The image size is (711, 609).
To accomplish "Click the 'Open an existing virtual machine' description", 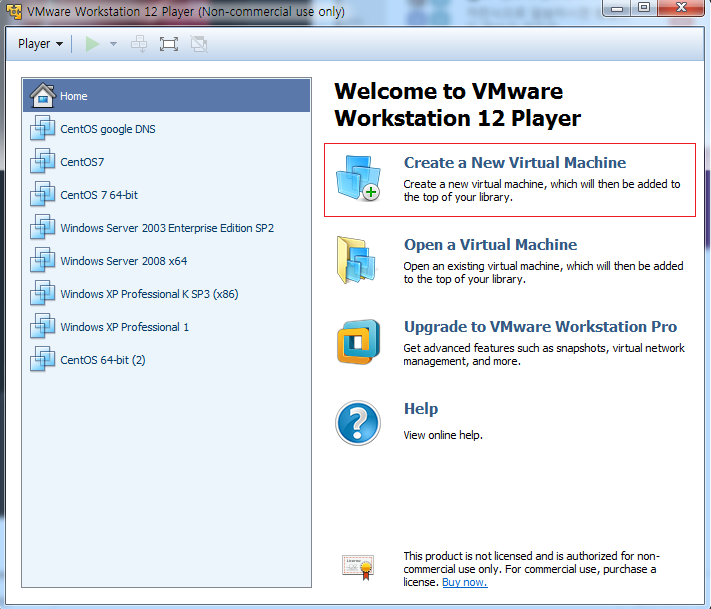I will pos(543,273).
